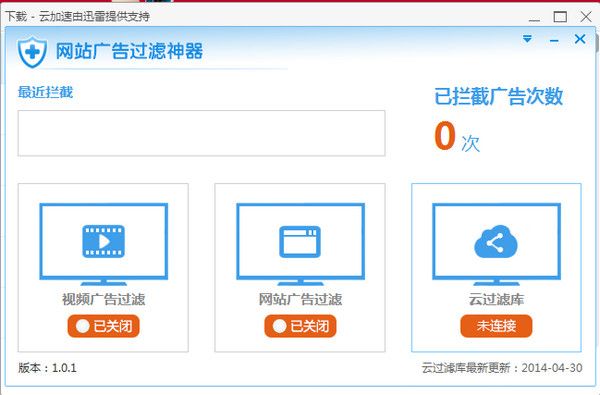Screen dimensions: 600x395
Task: Click the 云过滤库 label
Action: (496, 299)
